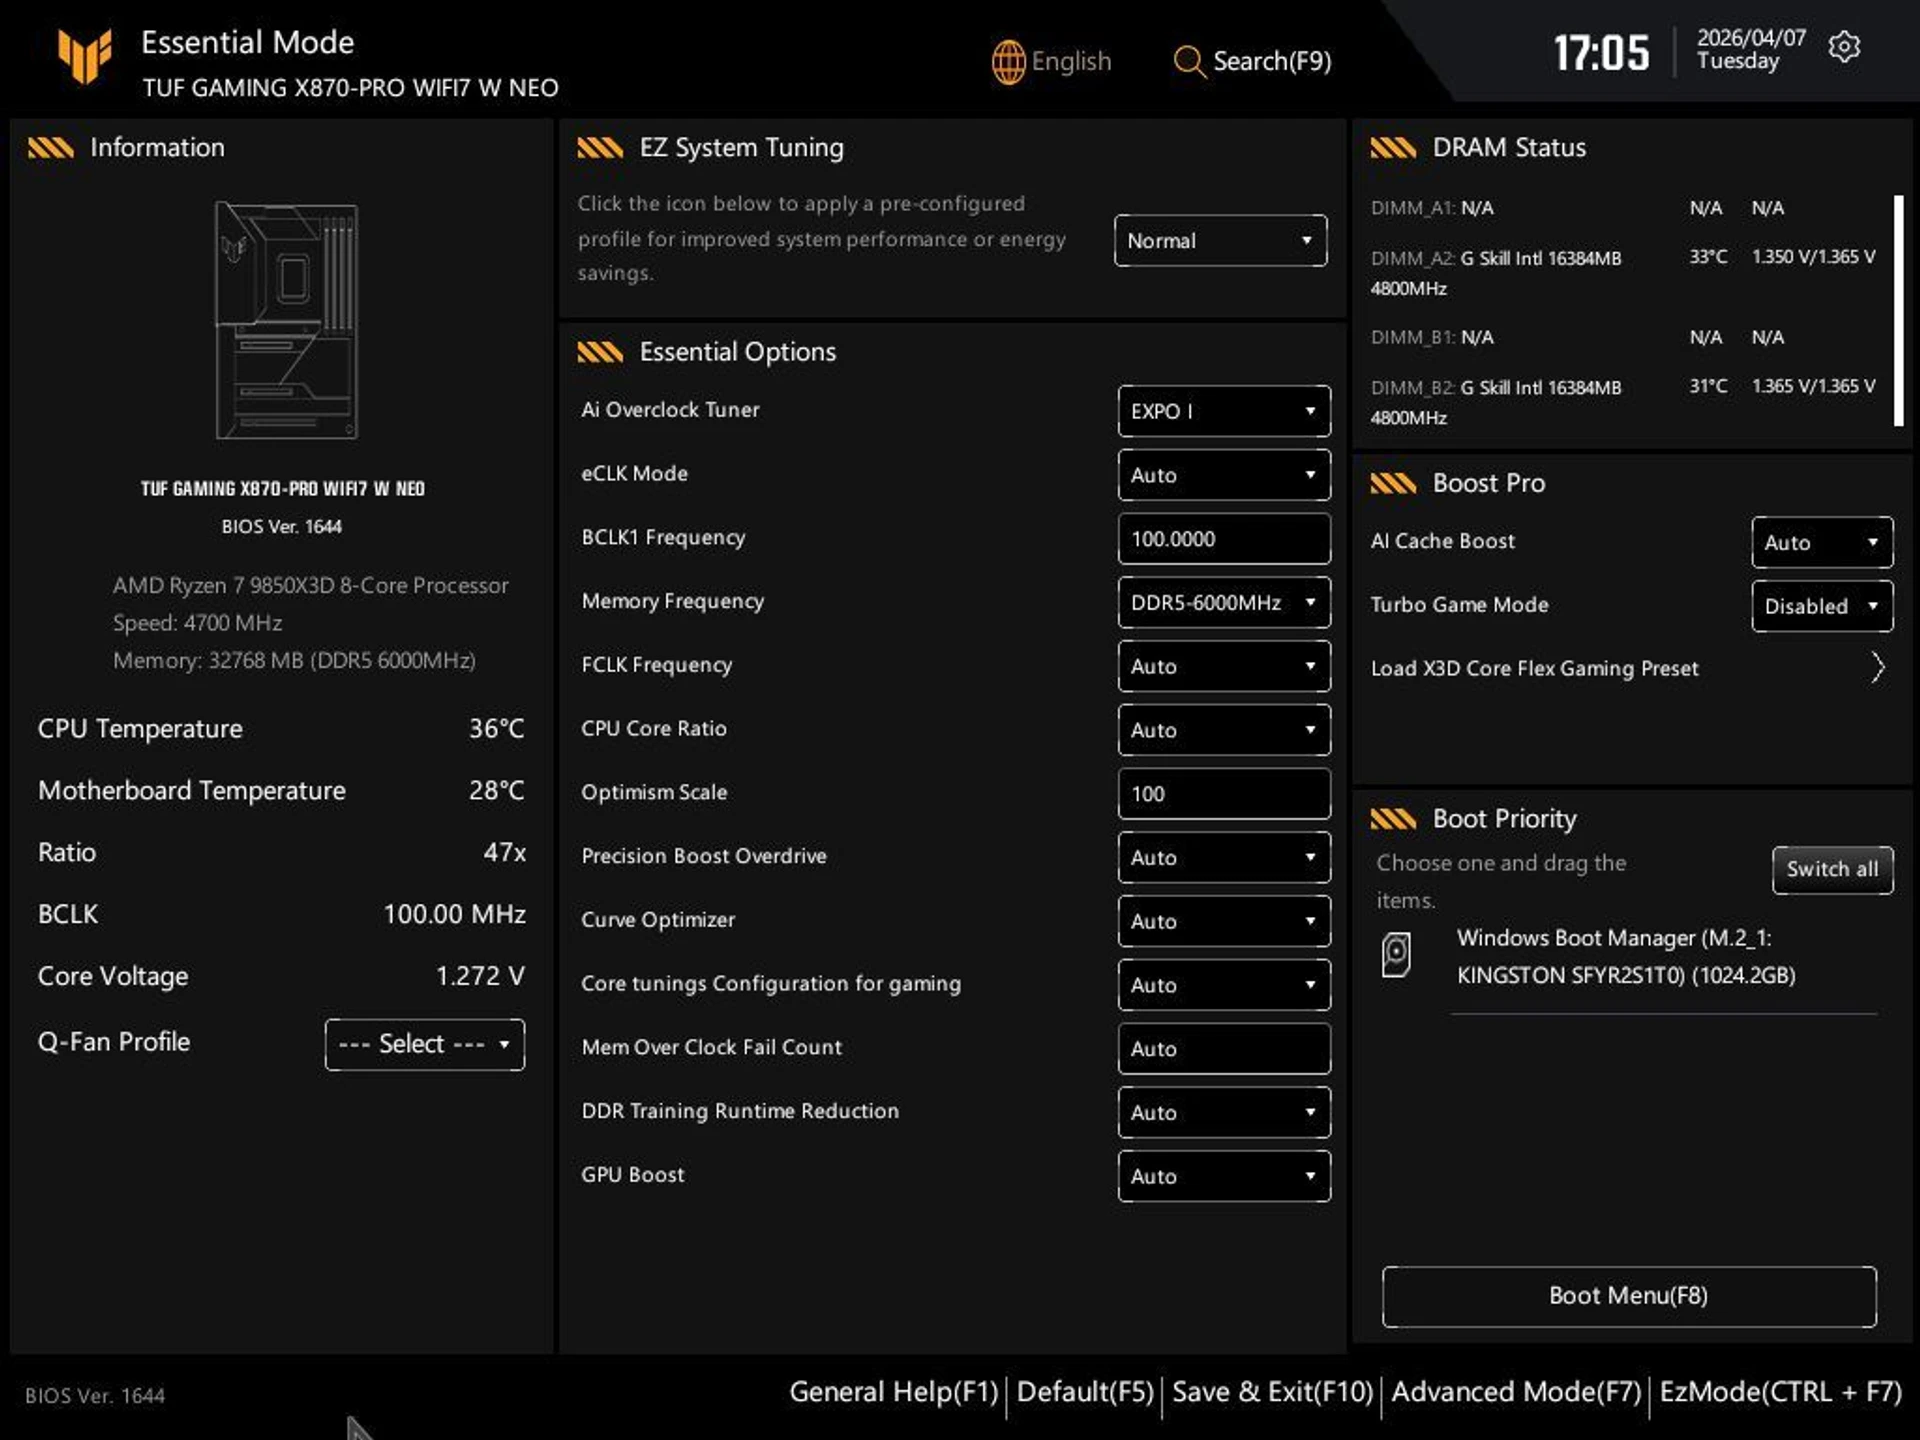Click the Essential Mode title
Viewport: 1920px width, 1440px height.
coord(248,43)
